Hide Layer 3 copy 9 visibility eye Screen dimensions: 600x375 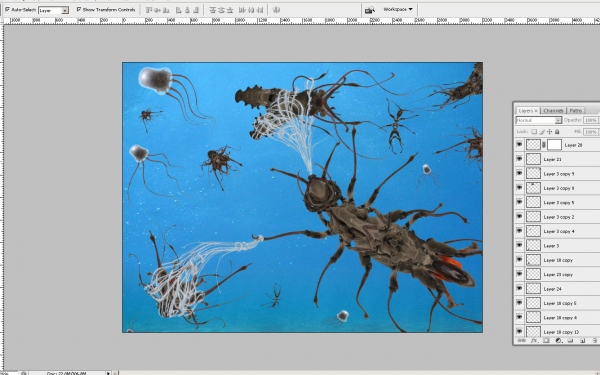click(519, 173)
